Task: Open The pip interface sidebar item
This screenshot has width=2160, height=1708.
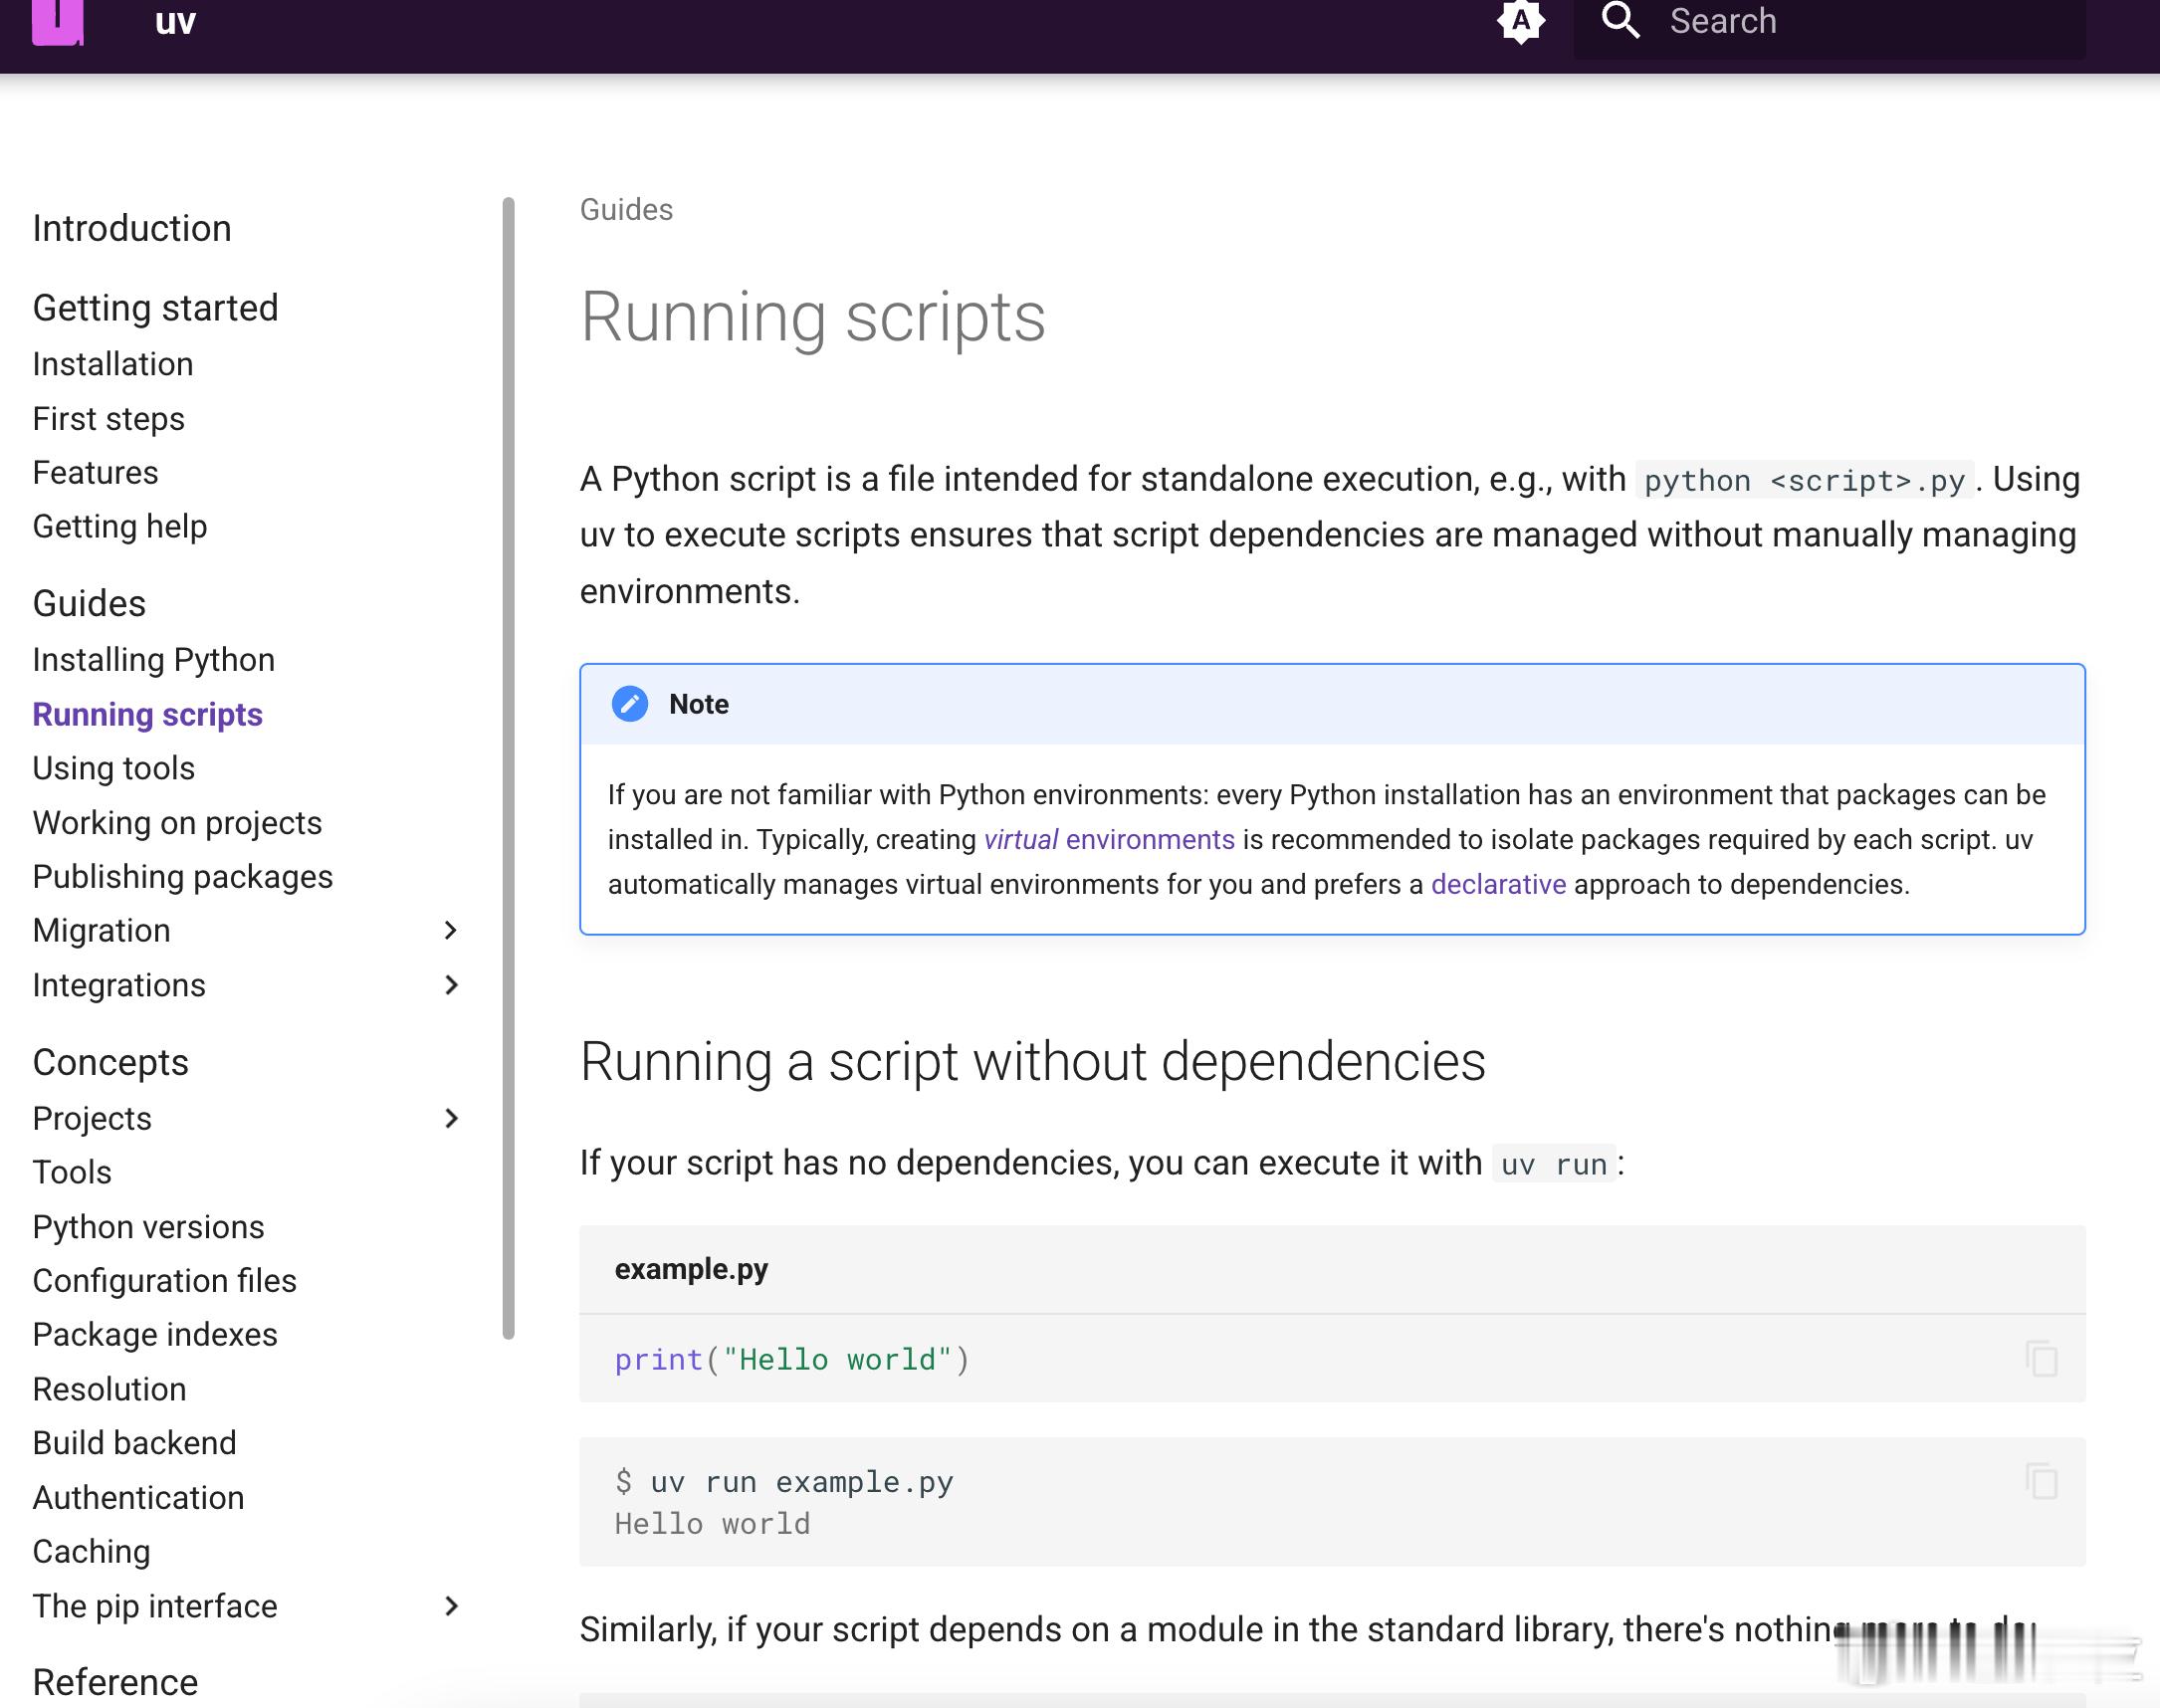Action: pyautogui.click(x=155, y=1606)
